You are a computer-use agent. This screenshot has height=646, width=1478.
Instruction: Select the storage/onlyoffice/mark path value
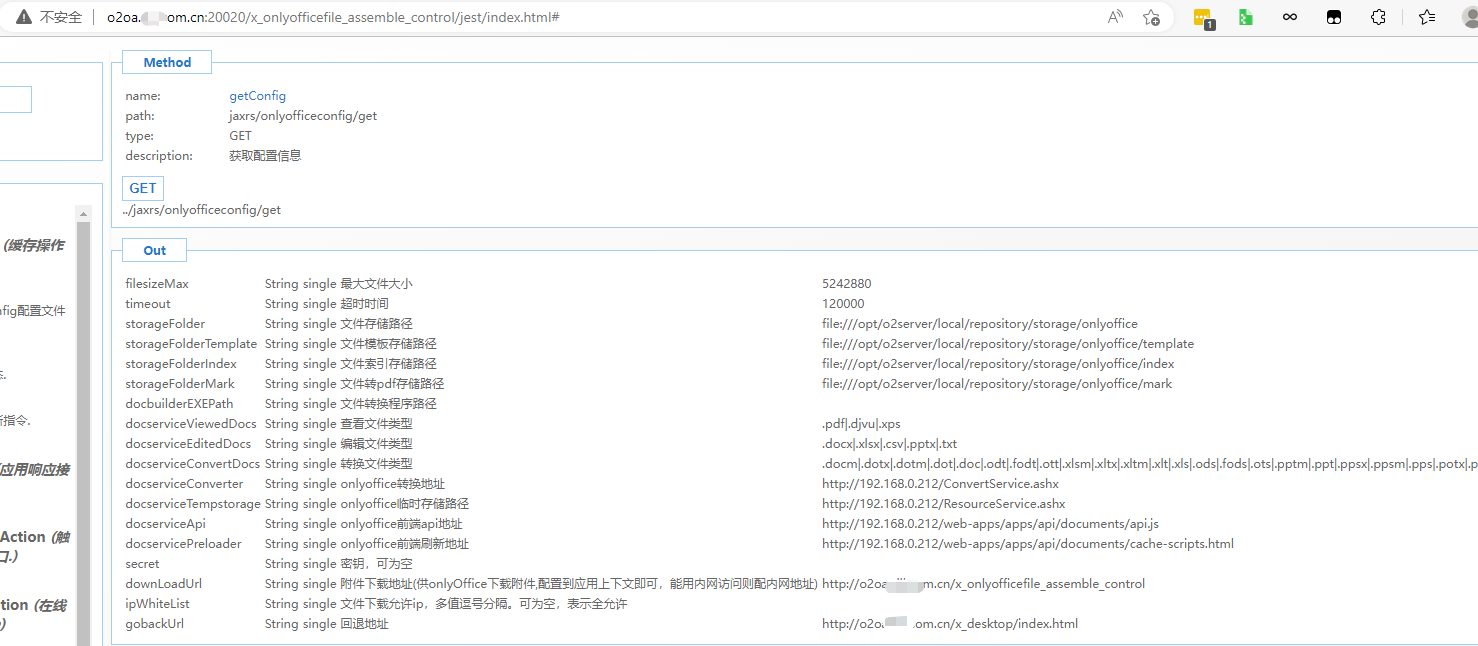tap(997, 384)
